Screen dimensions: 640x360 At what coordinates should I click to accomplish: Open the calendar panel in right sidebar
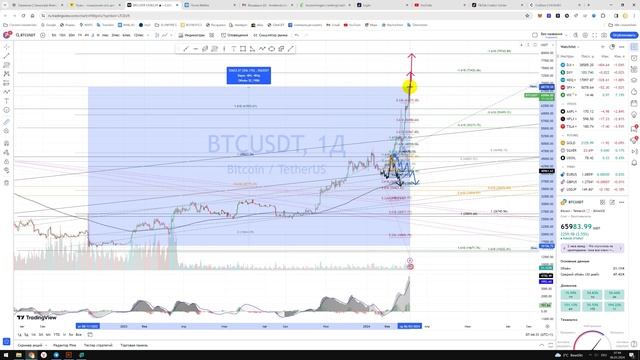[634, 103]
